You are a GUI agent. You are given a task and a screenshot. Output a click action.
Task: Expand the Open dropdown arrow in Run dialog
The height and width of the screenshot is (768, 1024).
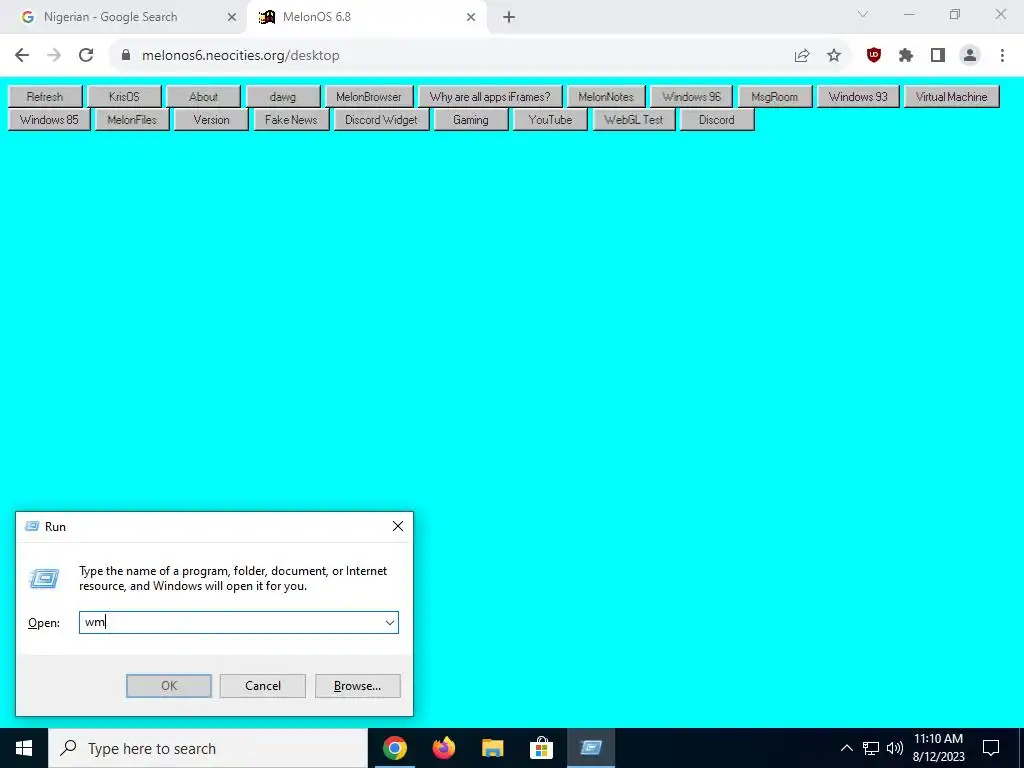390,622
